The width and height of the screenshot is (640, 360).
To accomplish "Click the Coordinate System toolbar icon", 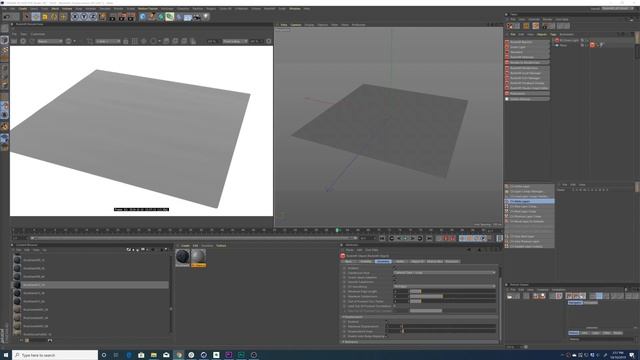I will pos(102,17).
